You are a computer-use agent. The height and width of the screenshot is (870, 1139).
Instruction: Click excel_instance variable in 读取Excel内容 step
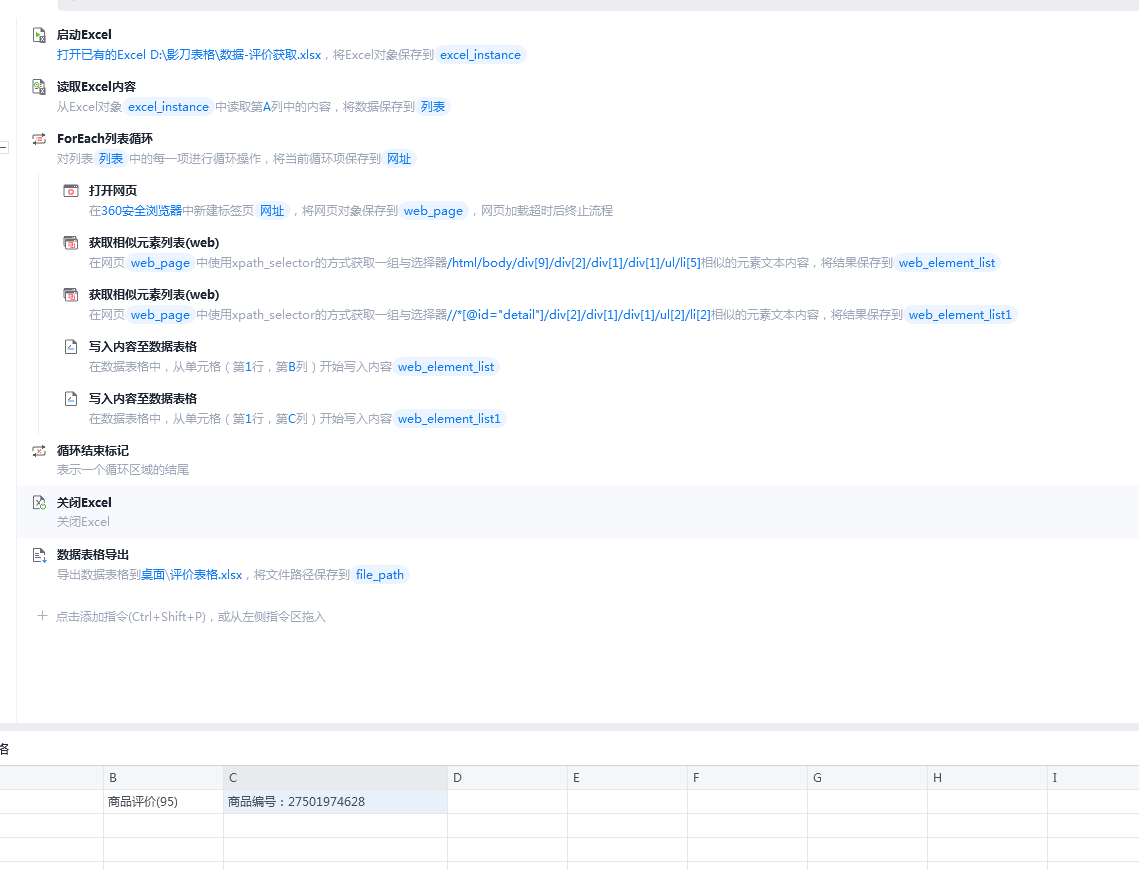tap(169, 107)
